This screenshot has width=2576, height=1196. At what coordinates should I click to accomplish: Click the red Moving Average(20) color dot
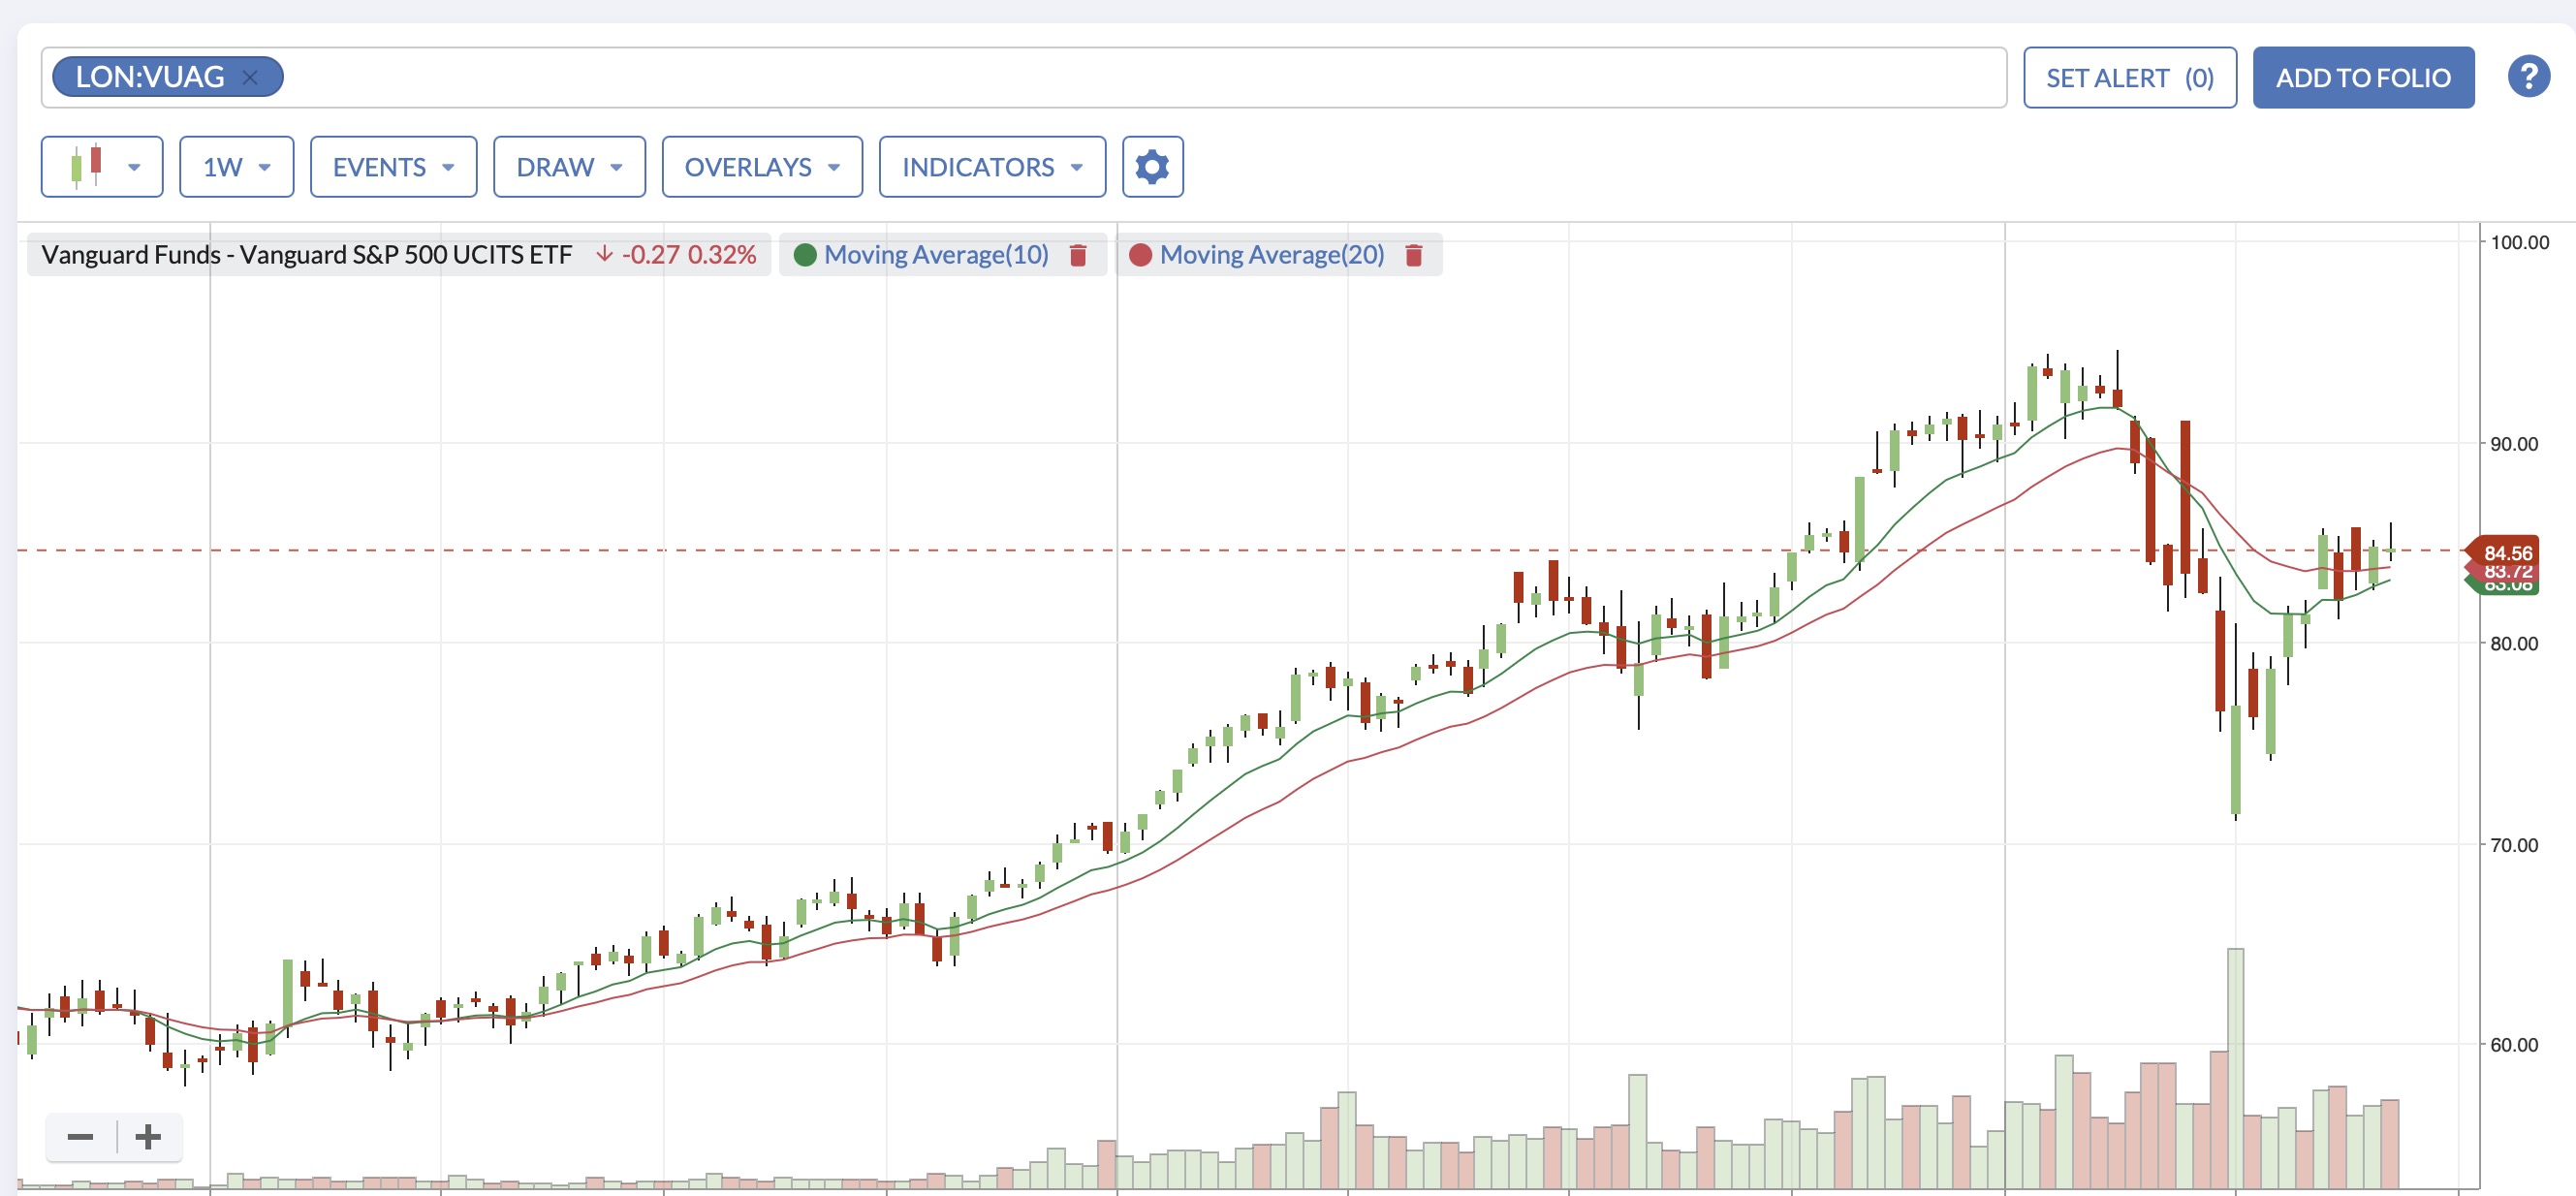(1140, 255)
